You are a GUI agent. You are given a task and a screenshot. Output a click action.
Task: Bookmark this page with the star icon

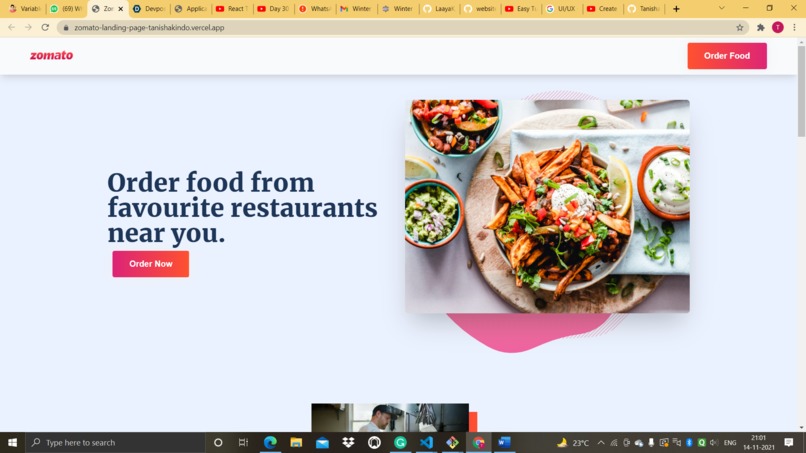coord(740,28)
